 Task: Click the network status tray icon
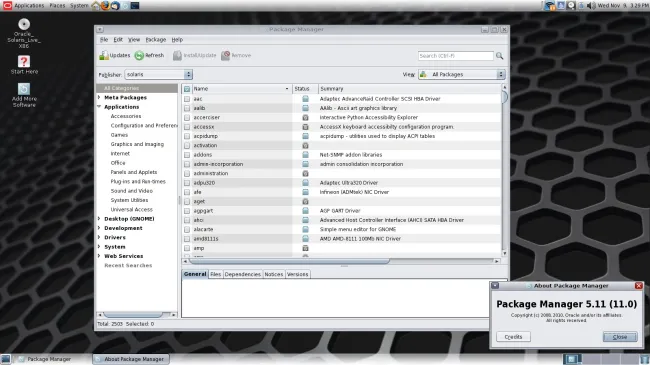point(550,5)
